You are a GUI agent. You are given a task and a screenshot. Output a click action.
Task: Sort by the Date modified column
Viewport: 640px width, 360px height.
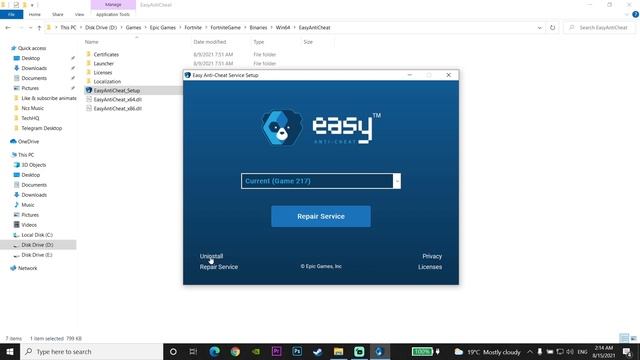(x=210, y=42)
